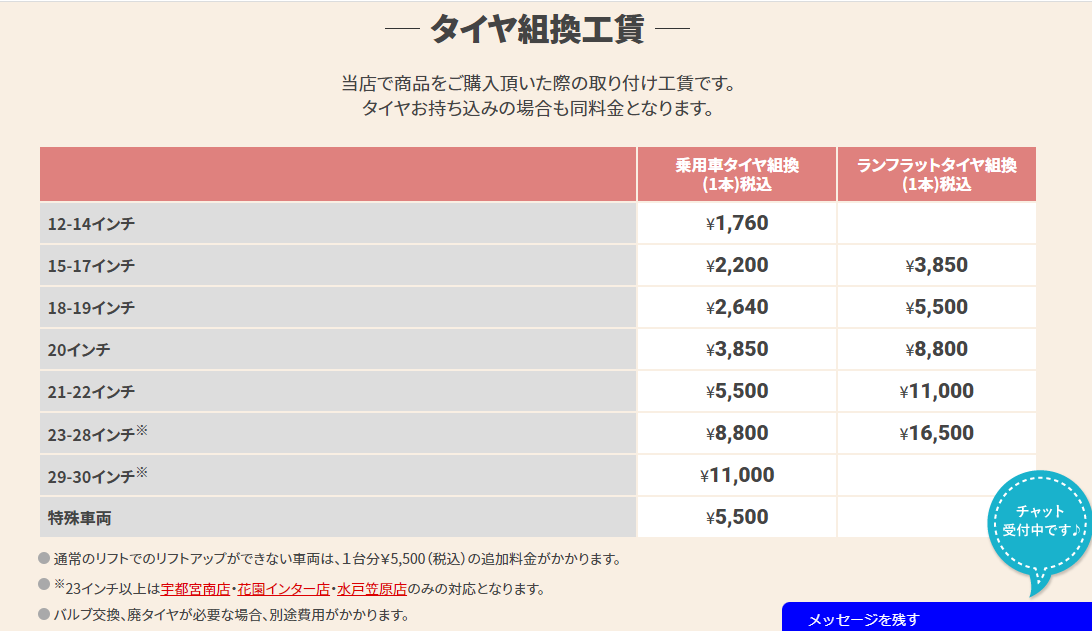Image resolution: width=1092 pixels, height=631 pixels.
Task: Select the ランフラットタイヤ組換 column header
Action: click(936, 174)
